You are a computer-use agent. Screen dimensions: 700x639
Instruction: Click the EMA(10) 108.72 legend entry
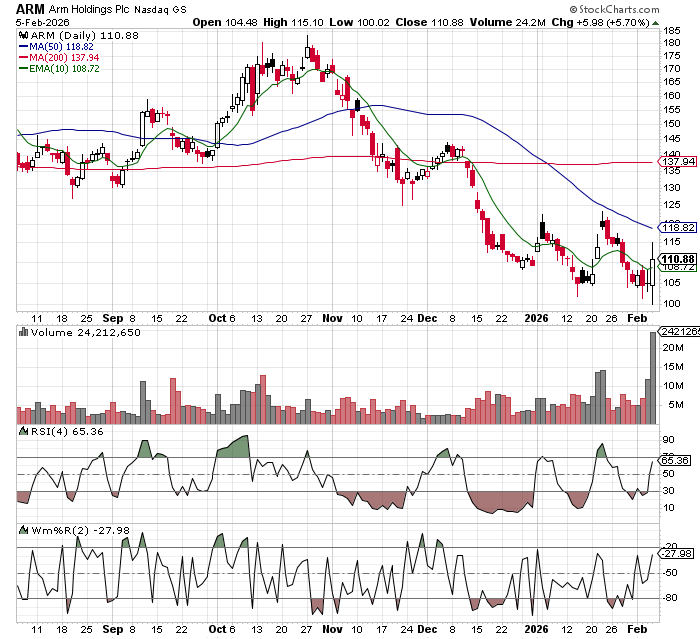59,69
